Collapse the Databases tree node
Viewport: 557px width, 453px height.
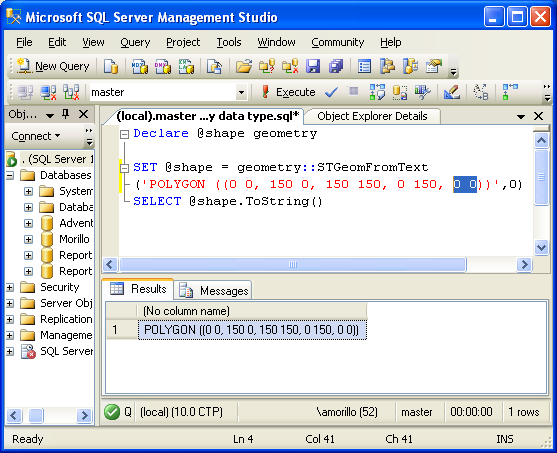click(x=10, y=175)
